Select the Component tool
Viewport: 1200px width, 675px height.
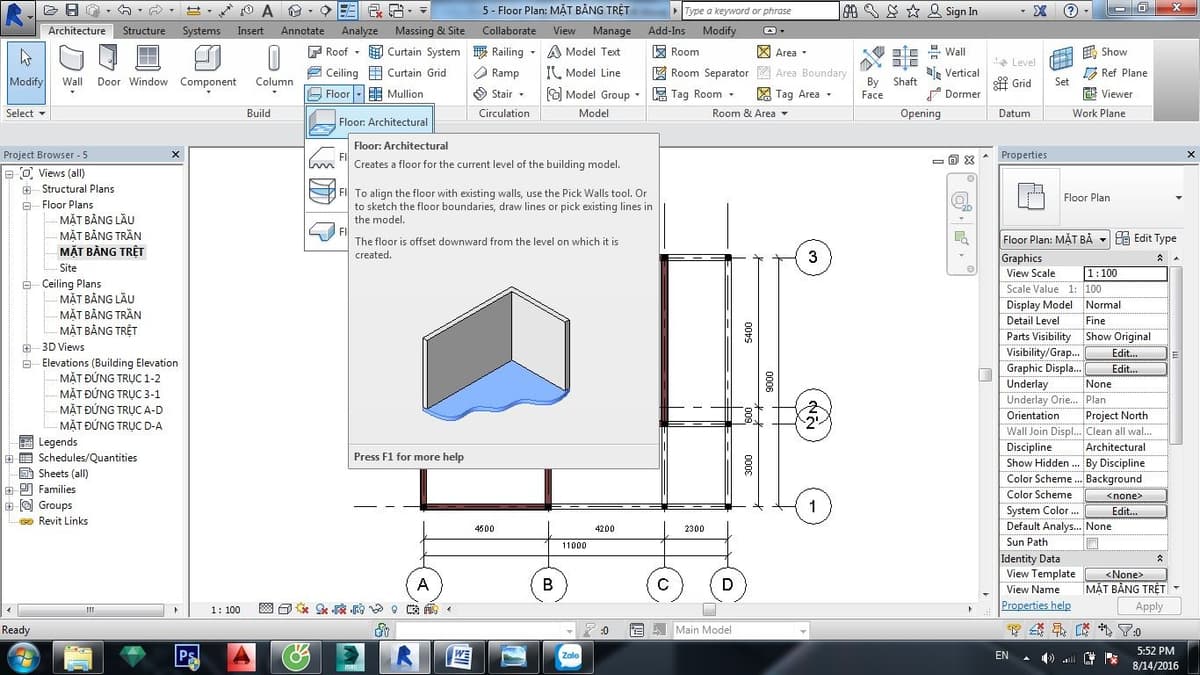[208, 67]
